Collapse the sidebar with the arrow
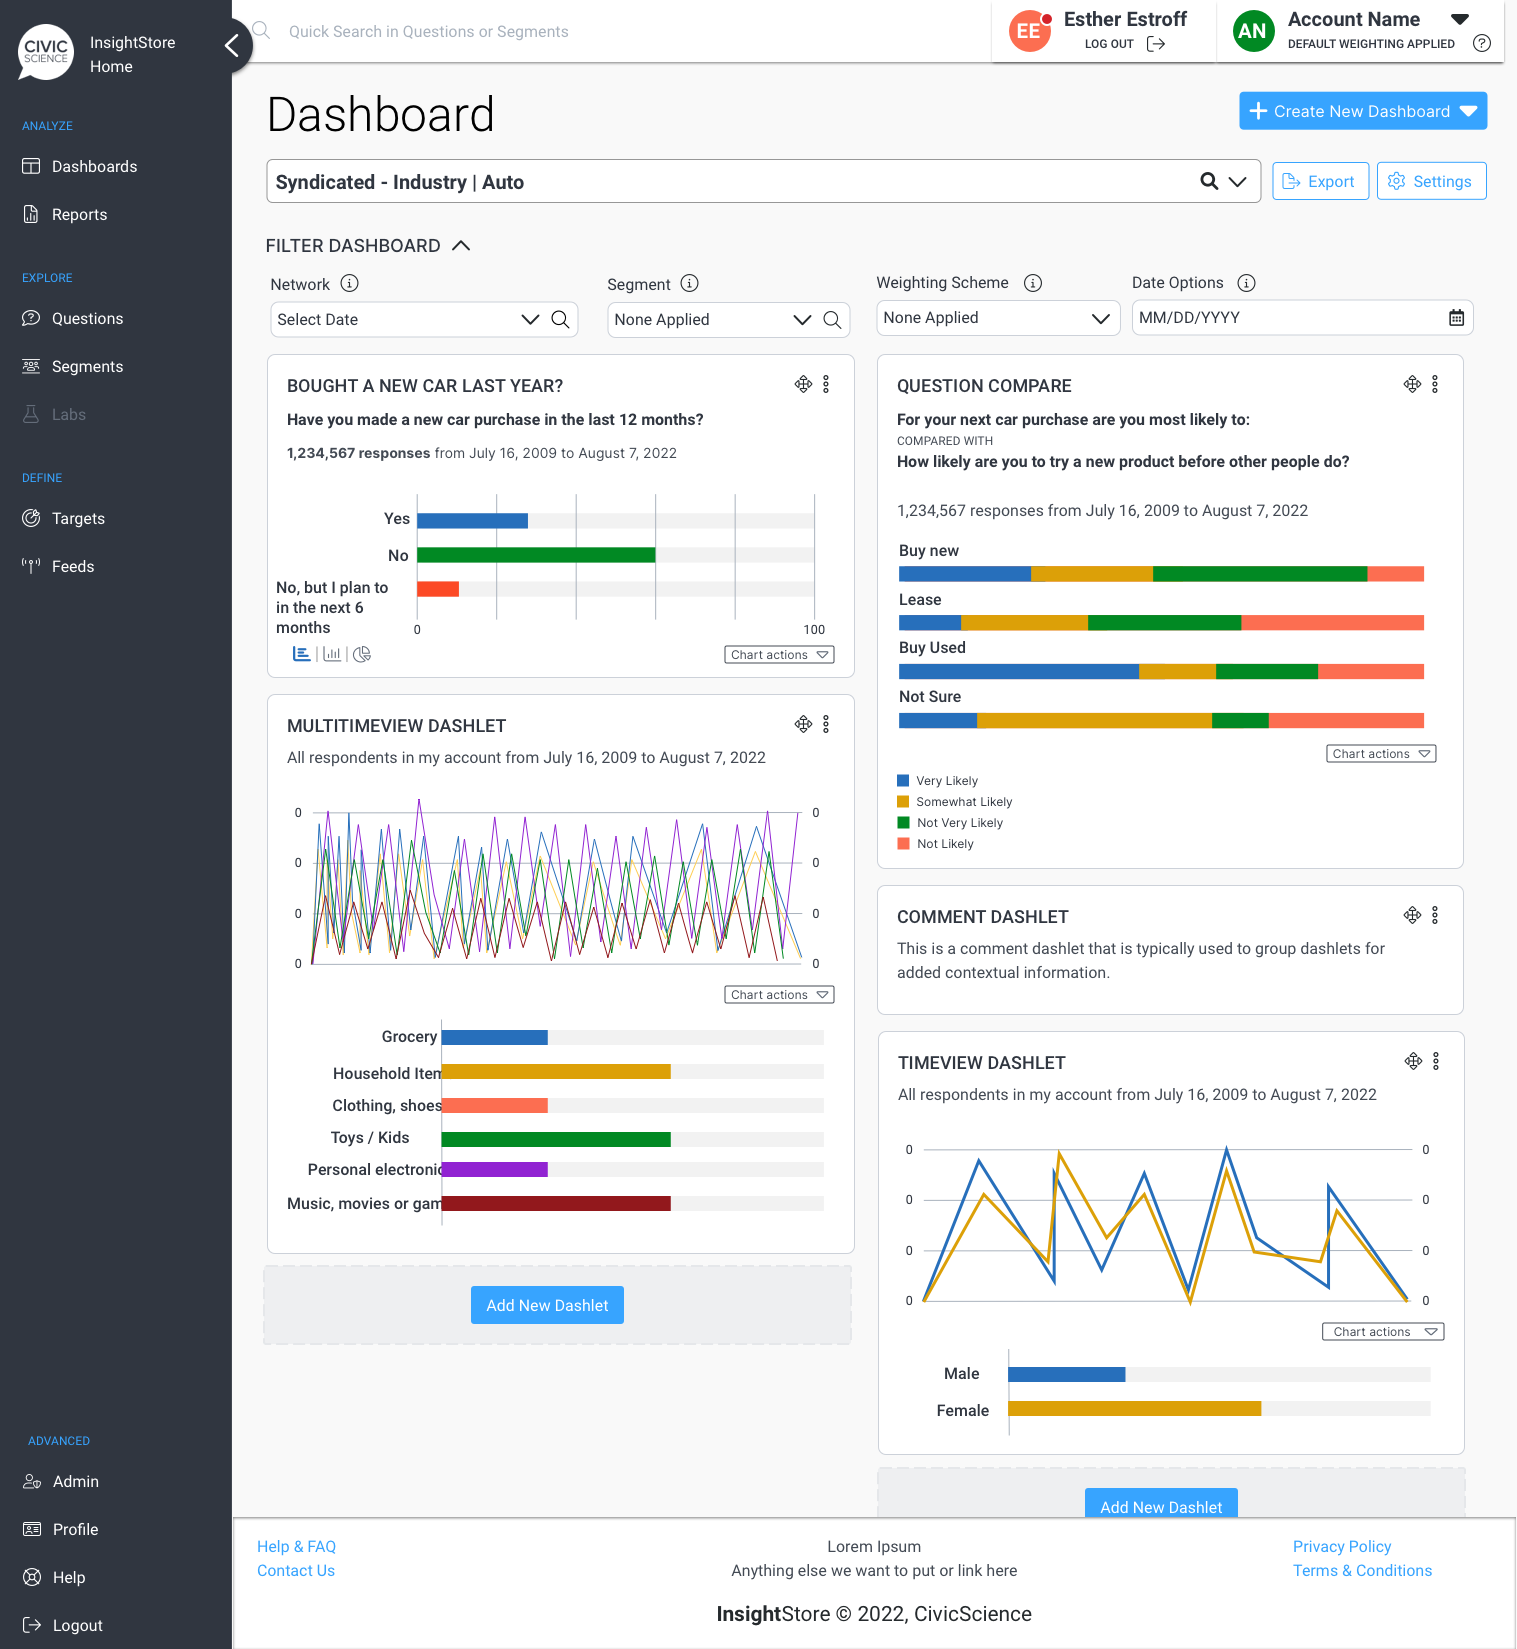This screenshot has width=1517, height=1649. (x=232, y=45)
